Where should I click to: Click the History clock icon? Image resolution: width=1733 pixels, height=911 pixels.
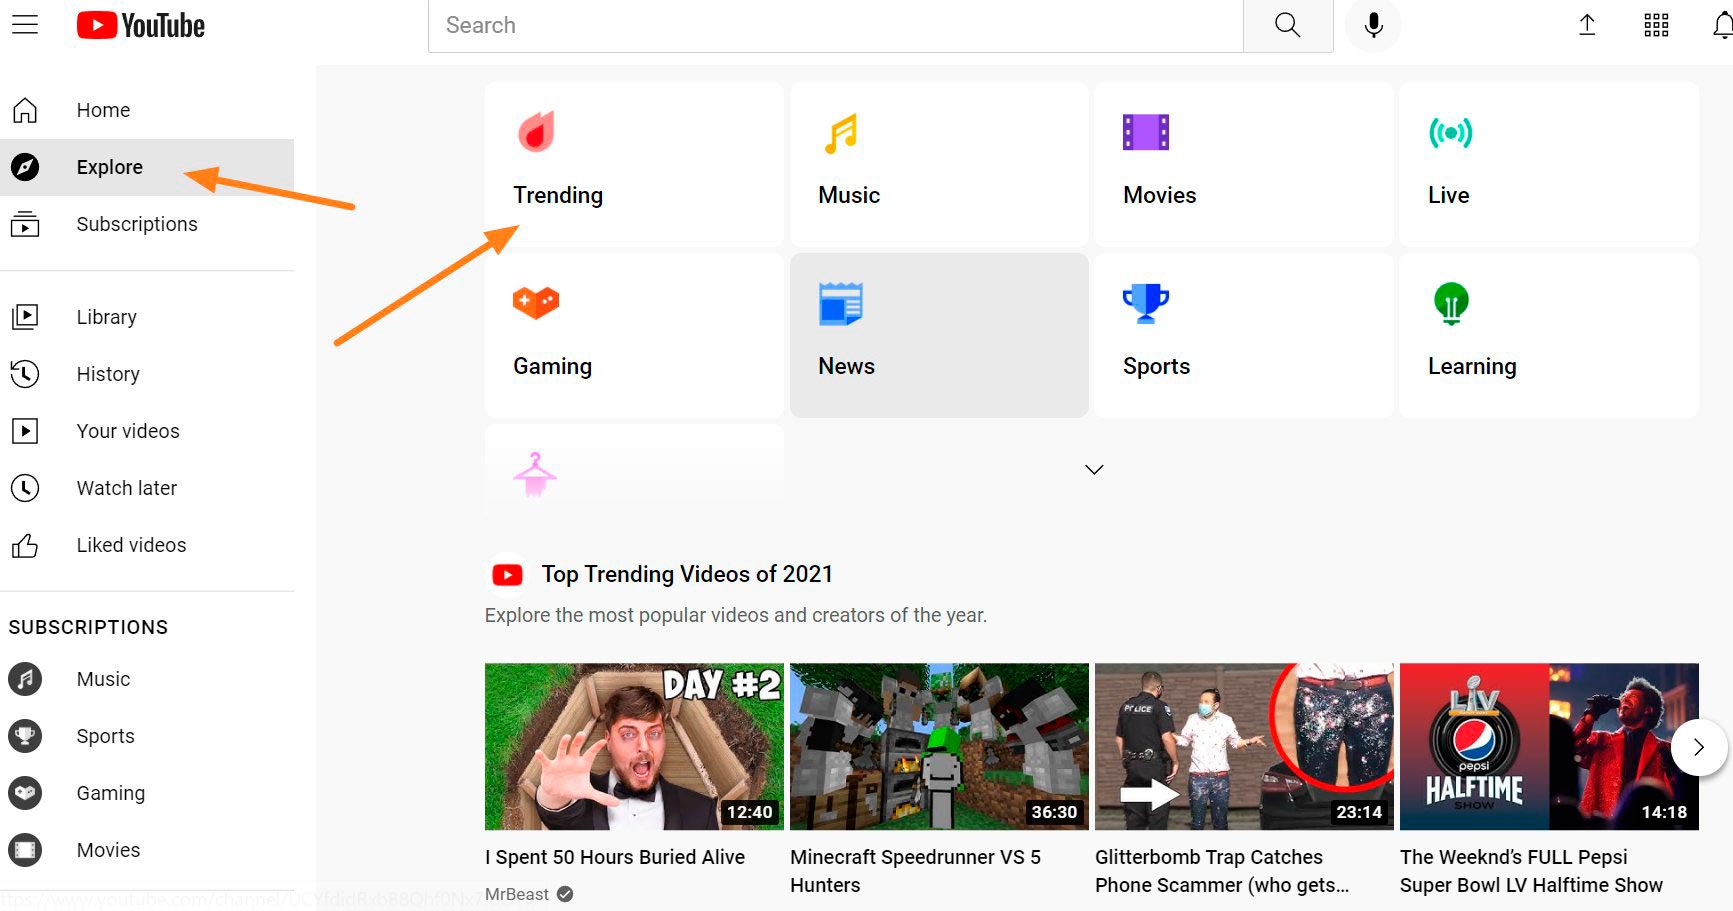click(x=25, y=374)
